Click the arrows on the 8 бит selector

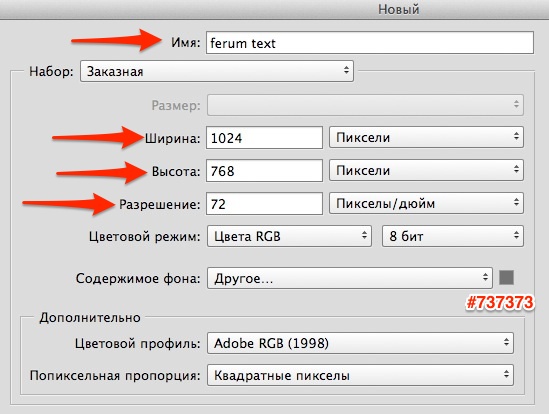coord(516,235)
